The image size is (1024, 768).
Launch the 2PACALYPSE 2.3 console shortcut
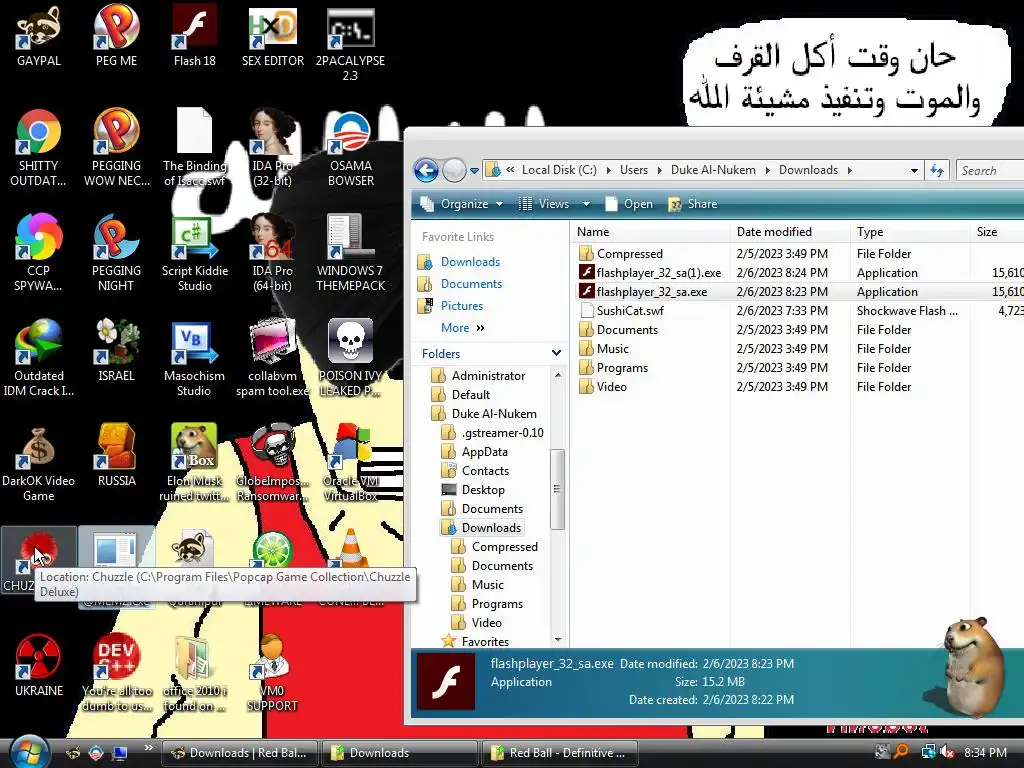[x=350, y=44]
